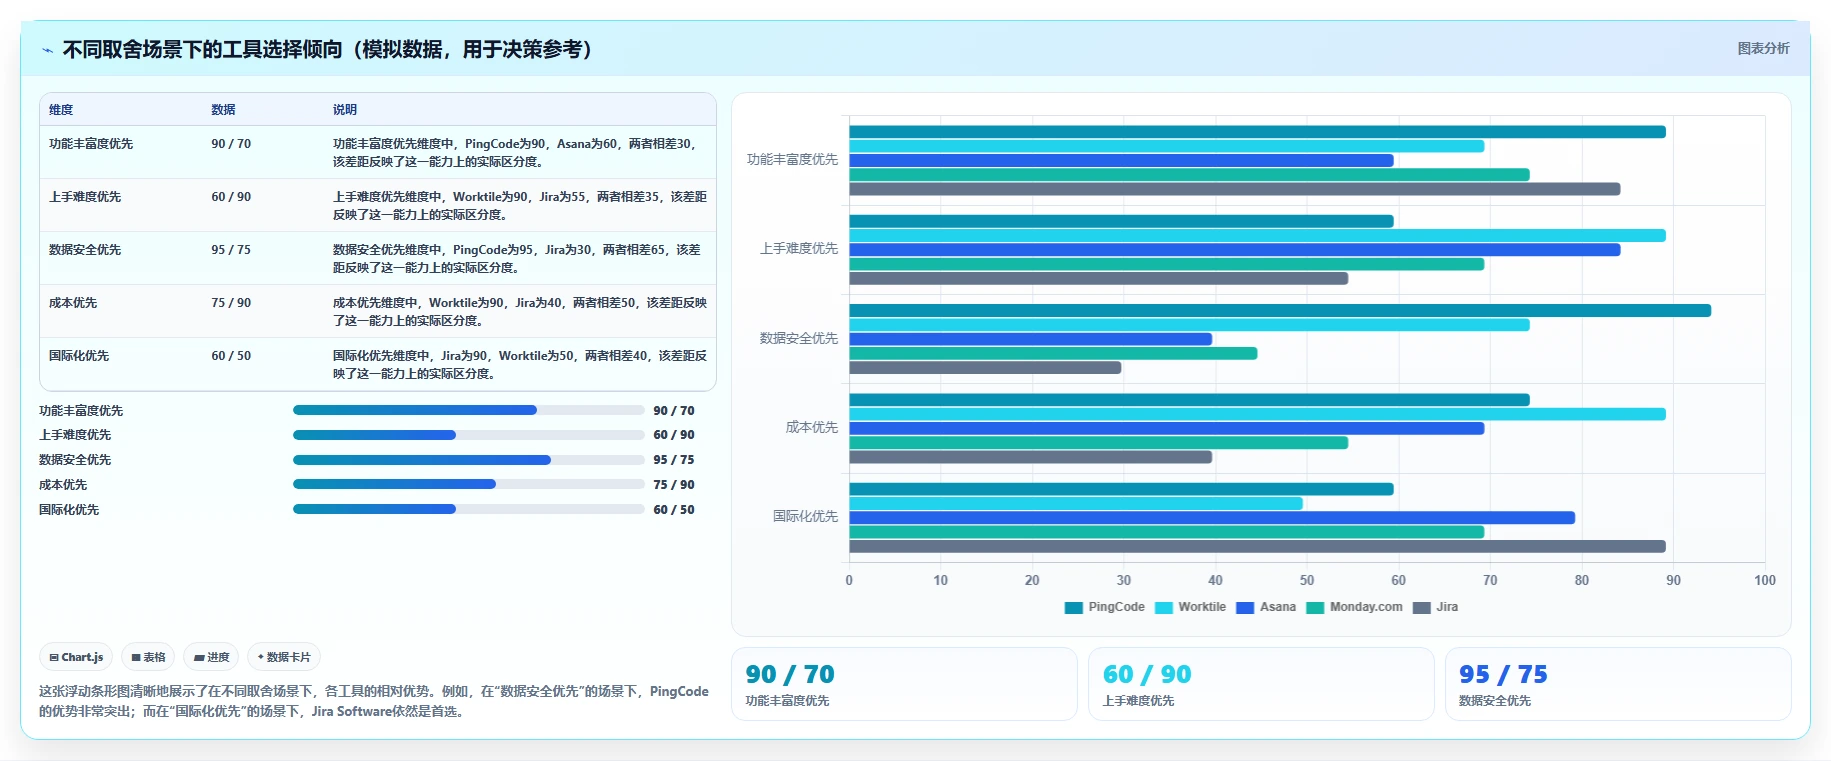Click the Monday.com bar in 功能丰富度优先 group
Screen dimensions: 1831x761
point(1189,175)
